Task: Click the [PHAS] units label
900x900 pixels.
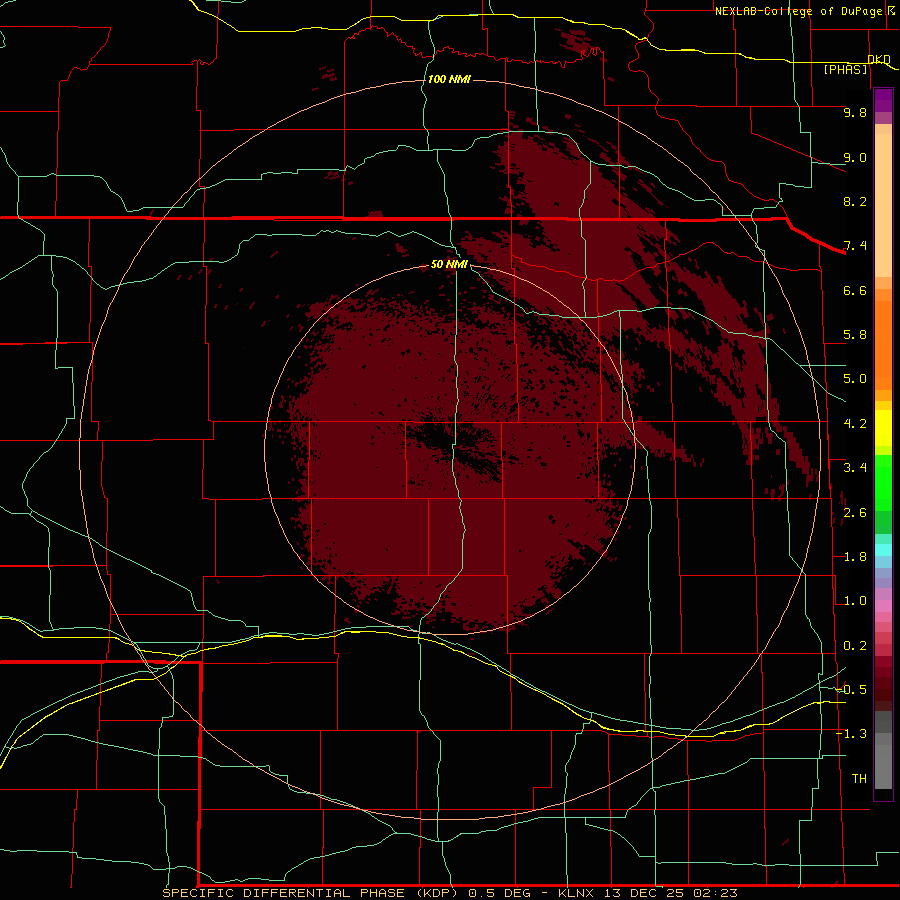Action: pos(846,69)
